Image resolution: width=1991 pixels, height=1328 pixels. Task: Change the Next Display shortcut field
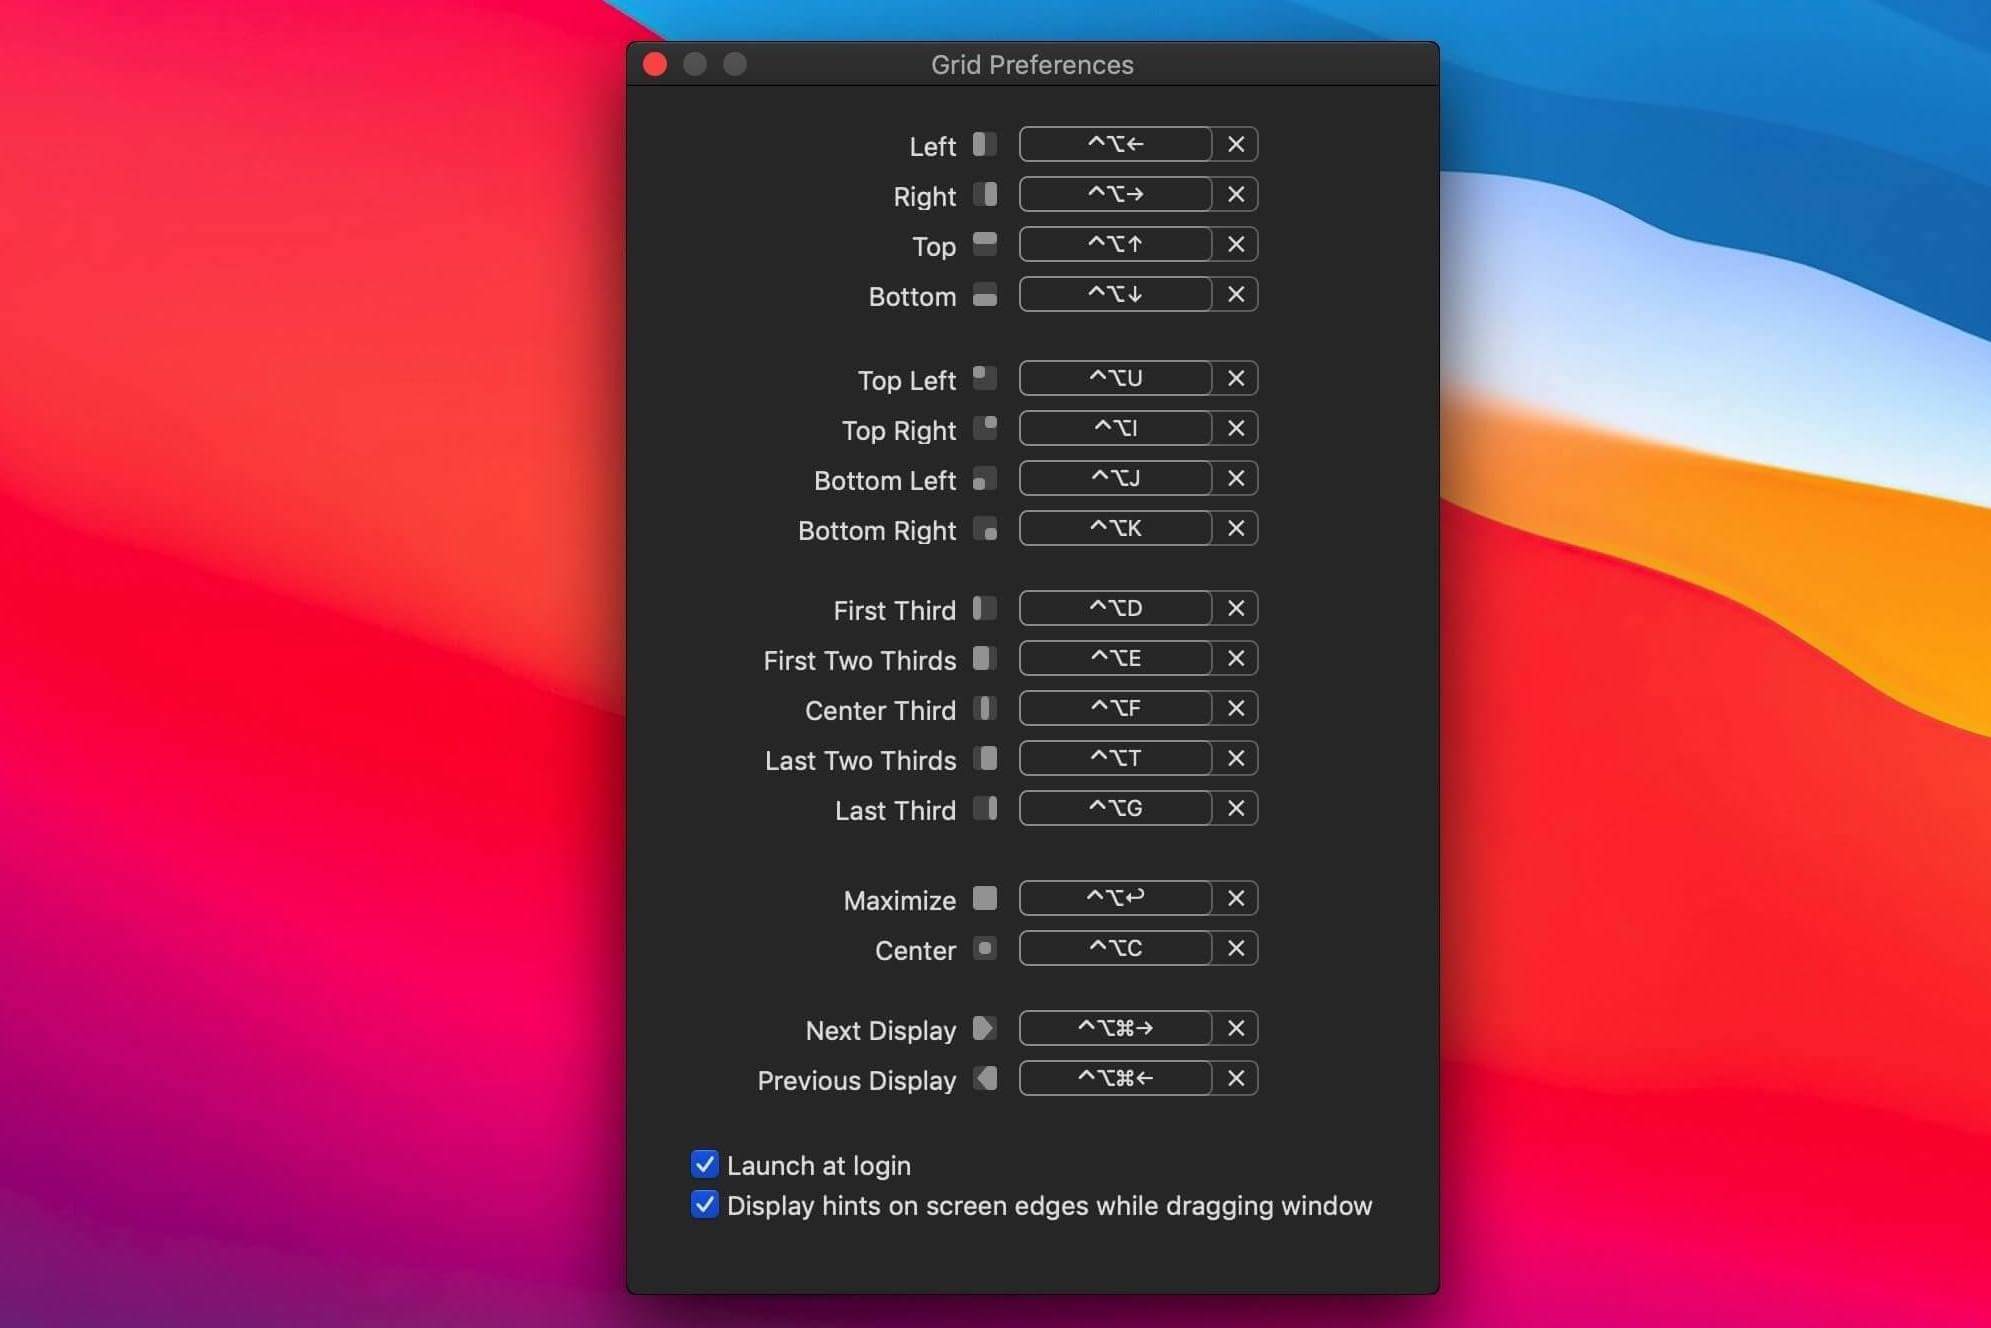1116,1029
